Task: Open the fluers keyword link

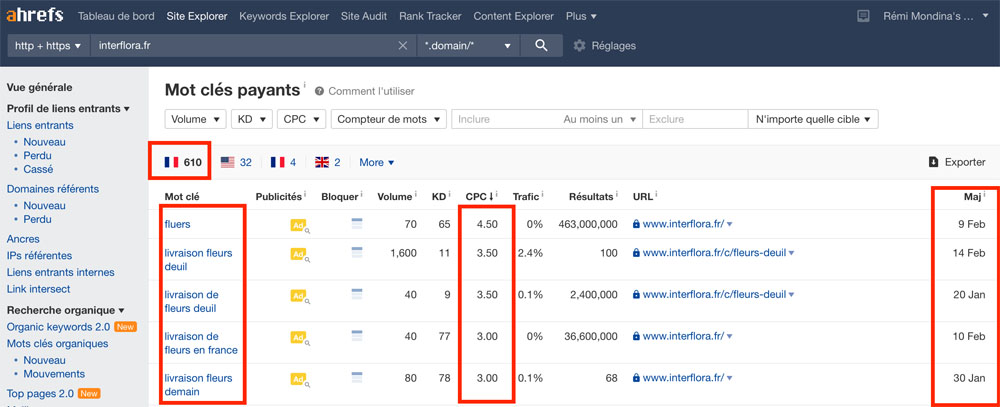Action: [x=177, y=225]
